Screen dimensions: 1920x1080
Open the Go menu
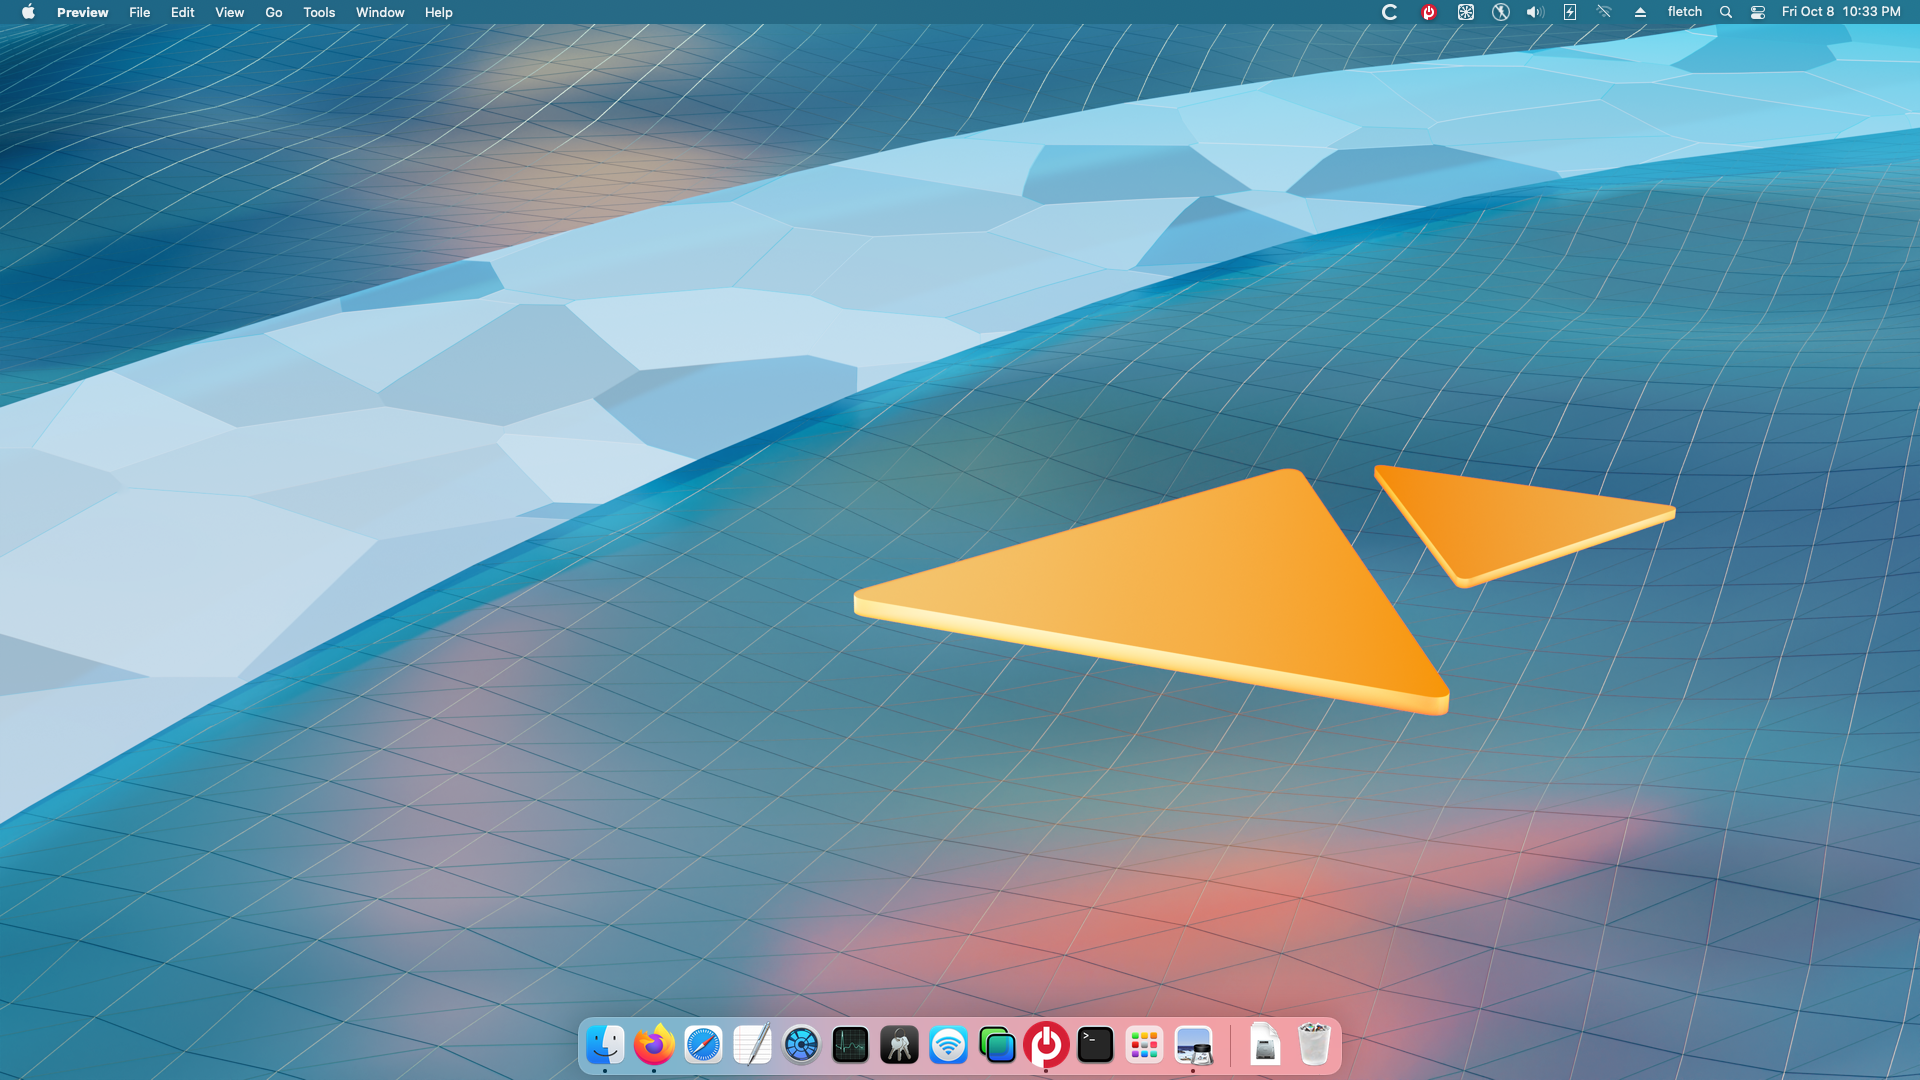click(274, 12)
